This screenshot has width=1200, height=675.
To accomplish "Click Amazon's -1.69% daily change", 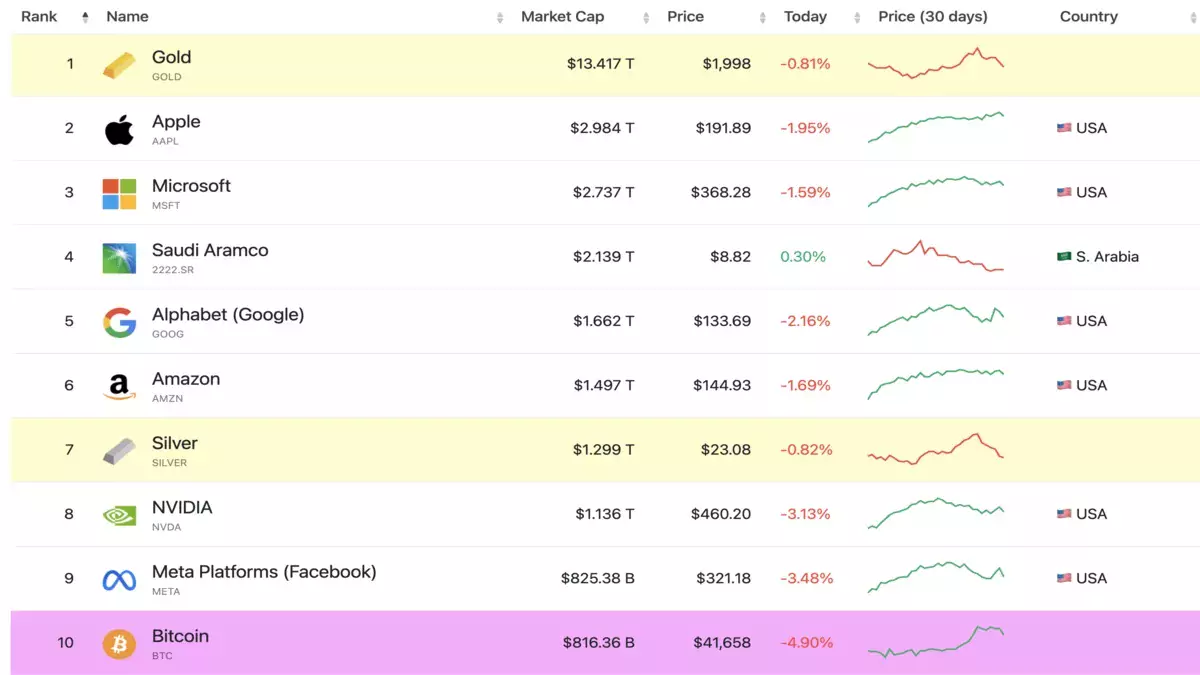I will 806,385.
